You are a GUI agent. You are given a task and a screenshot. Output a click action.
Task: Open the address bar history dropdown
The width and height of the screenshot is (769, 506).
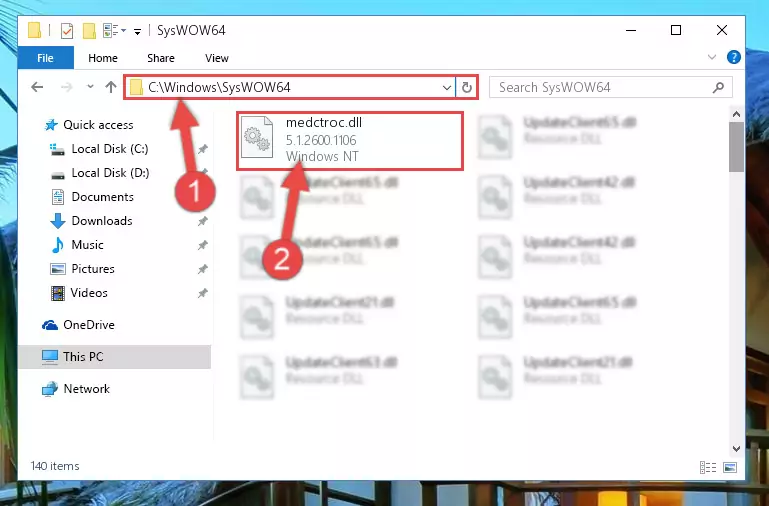tap(446, 88)
